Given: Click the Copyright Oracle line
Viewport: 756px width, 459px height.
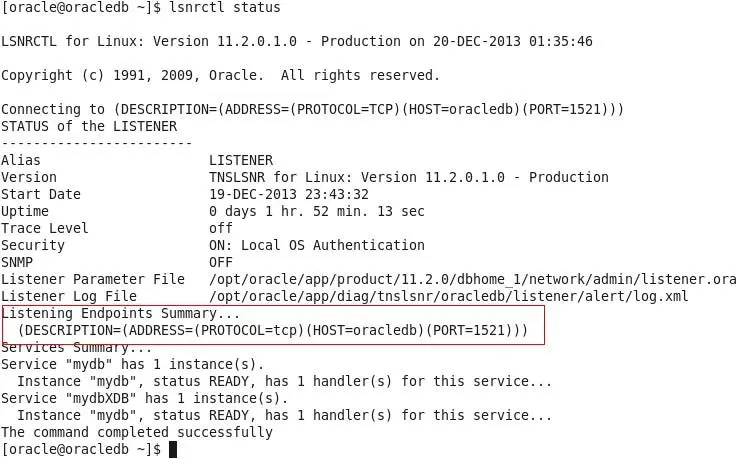Looking at the screenshot, I should [x=220, y=75].
